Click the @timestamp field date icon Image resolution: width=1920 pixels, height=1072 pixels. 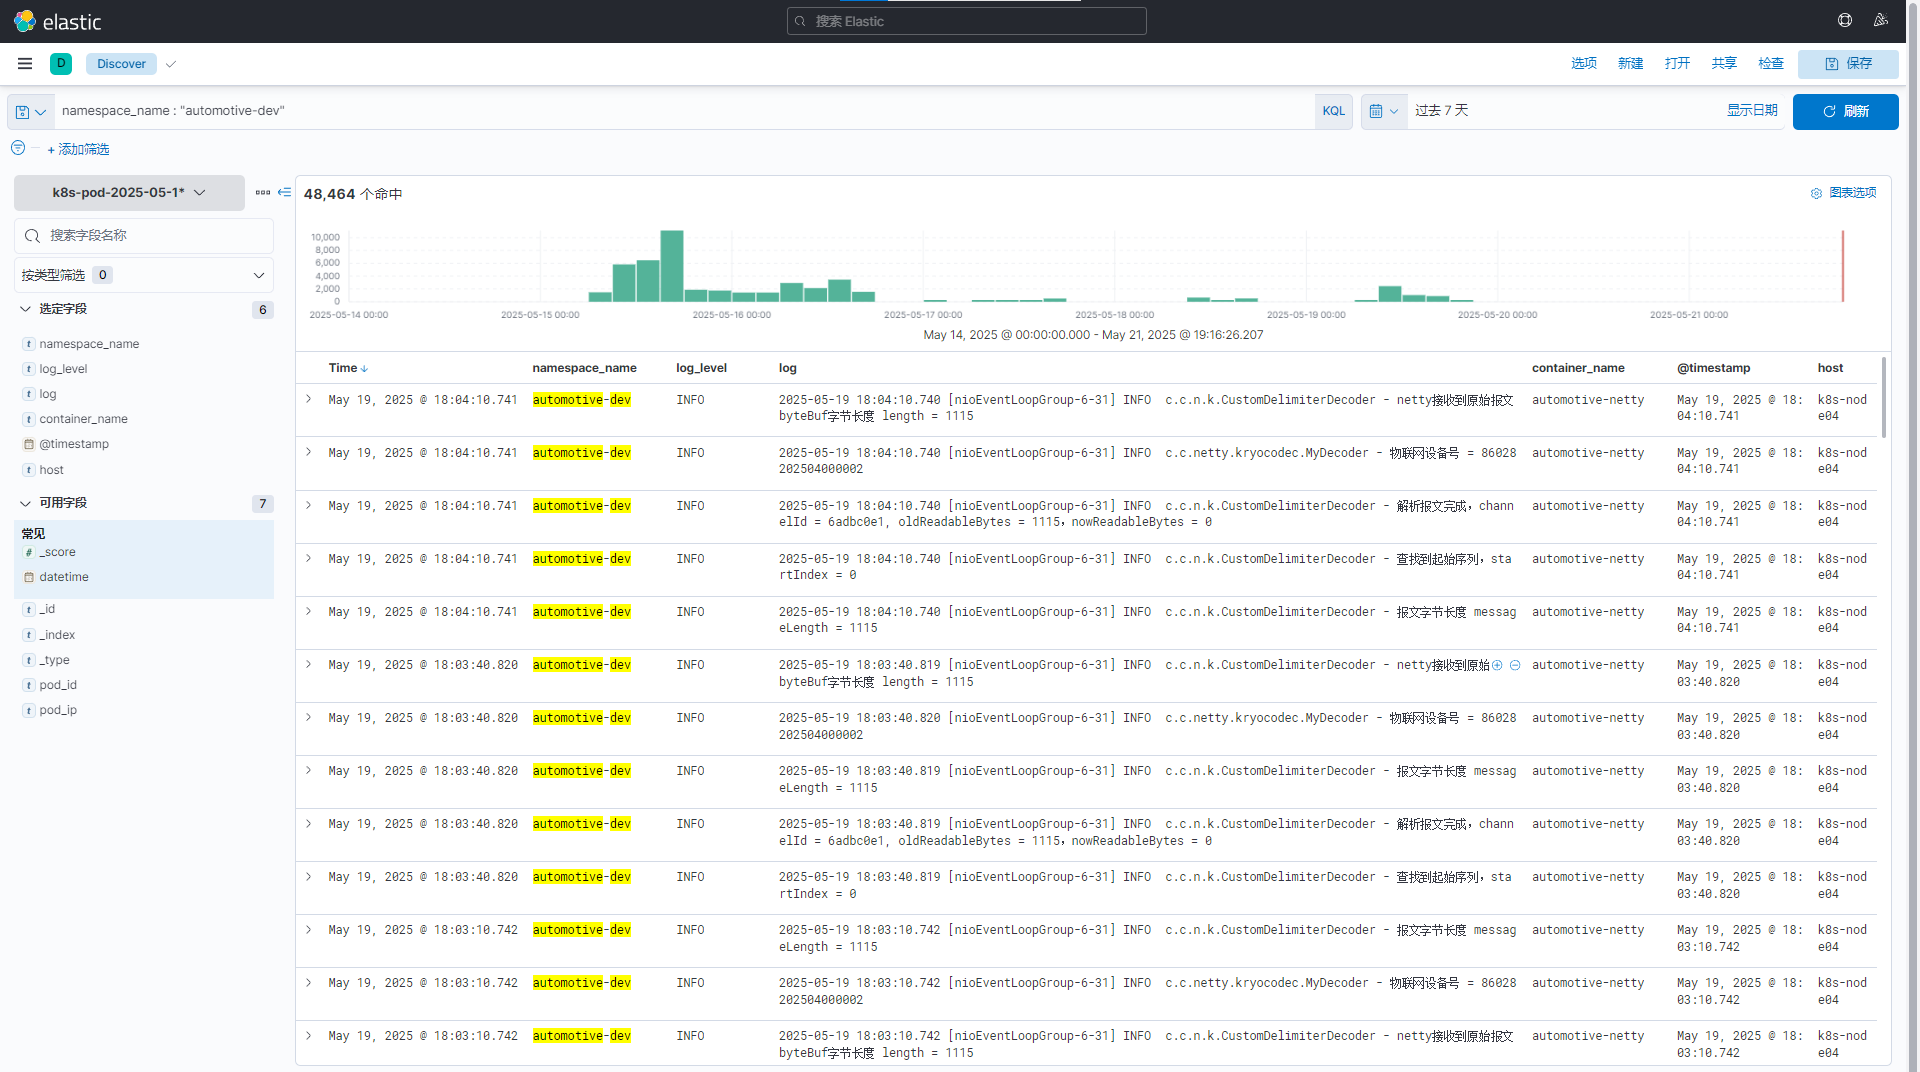[28, 444]
